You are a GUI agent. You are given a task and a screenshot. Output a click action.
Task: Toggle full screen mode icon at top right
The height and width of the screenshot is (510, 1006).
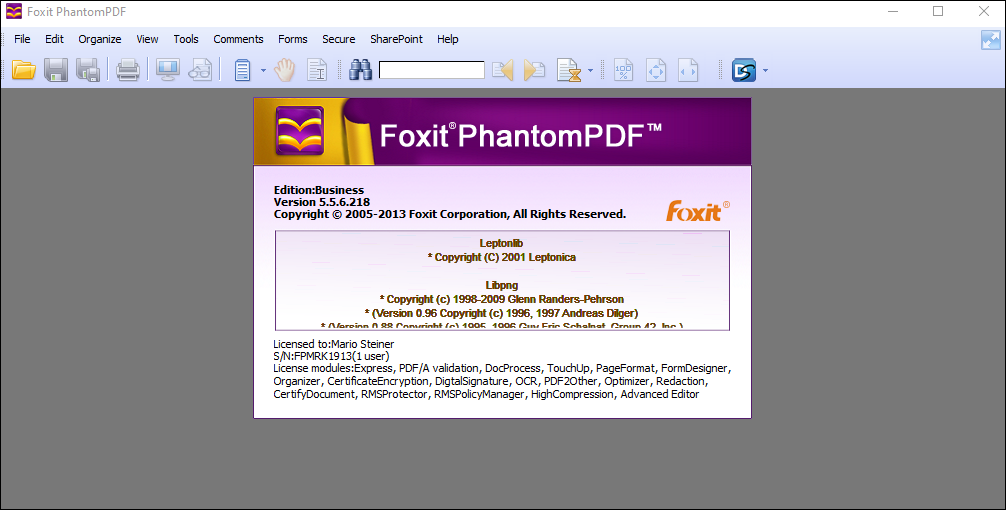click(x=990, y=40)
